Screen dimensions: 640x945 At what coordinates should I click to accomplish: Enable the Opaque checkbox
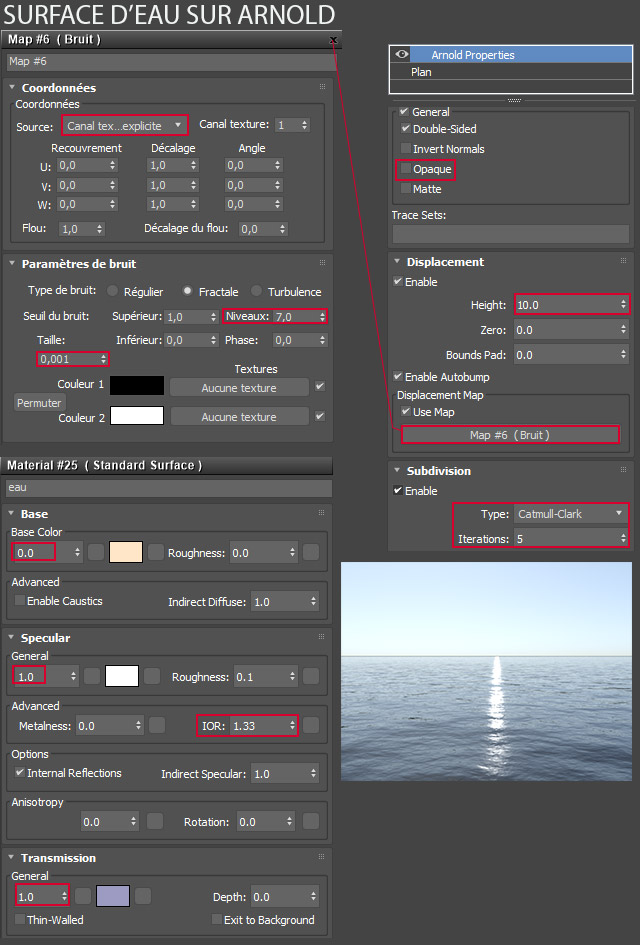405,170
